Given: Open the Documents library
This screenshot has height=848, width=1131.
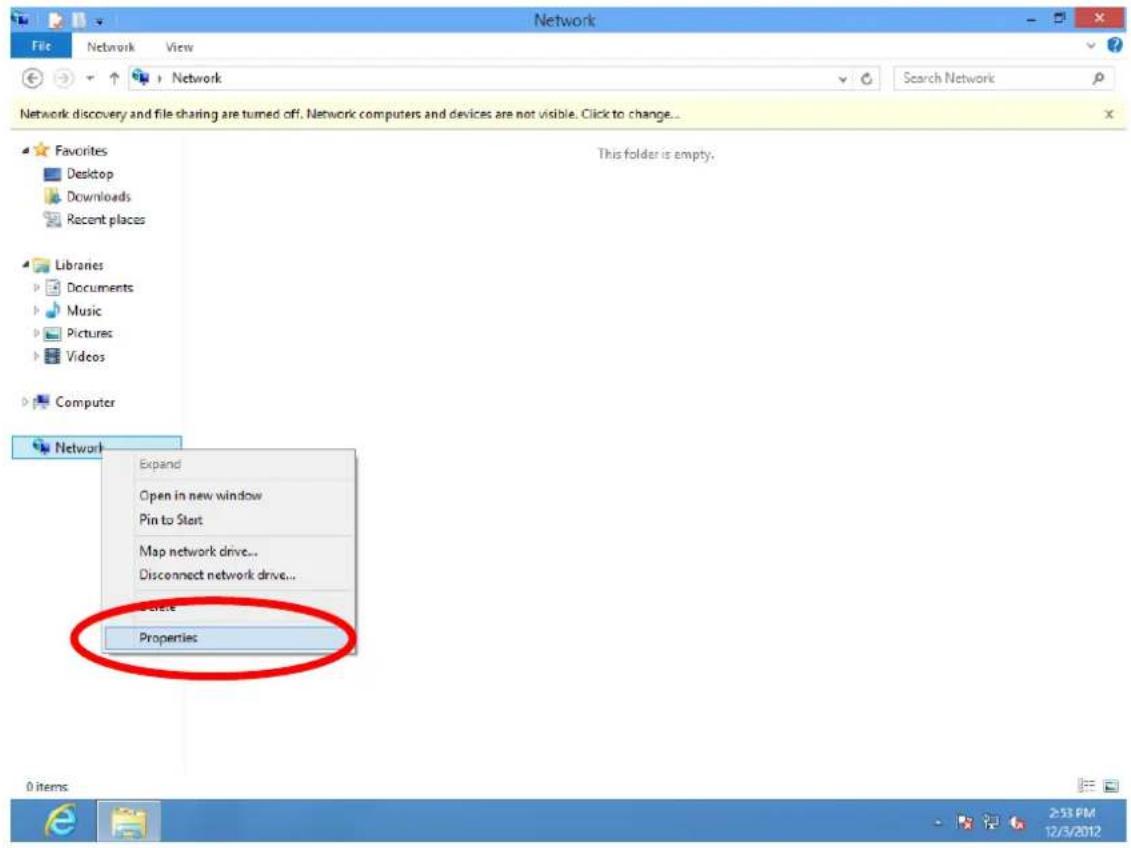Looking at the screenshot, I should 100,288.
